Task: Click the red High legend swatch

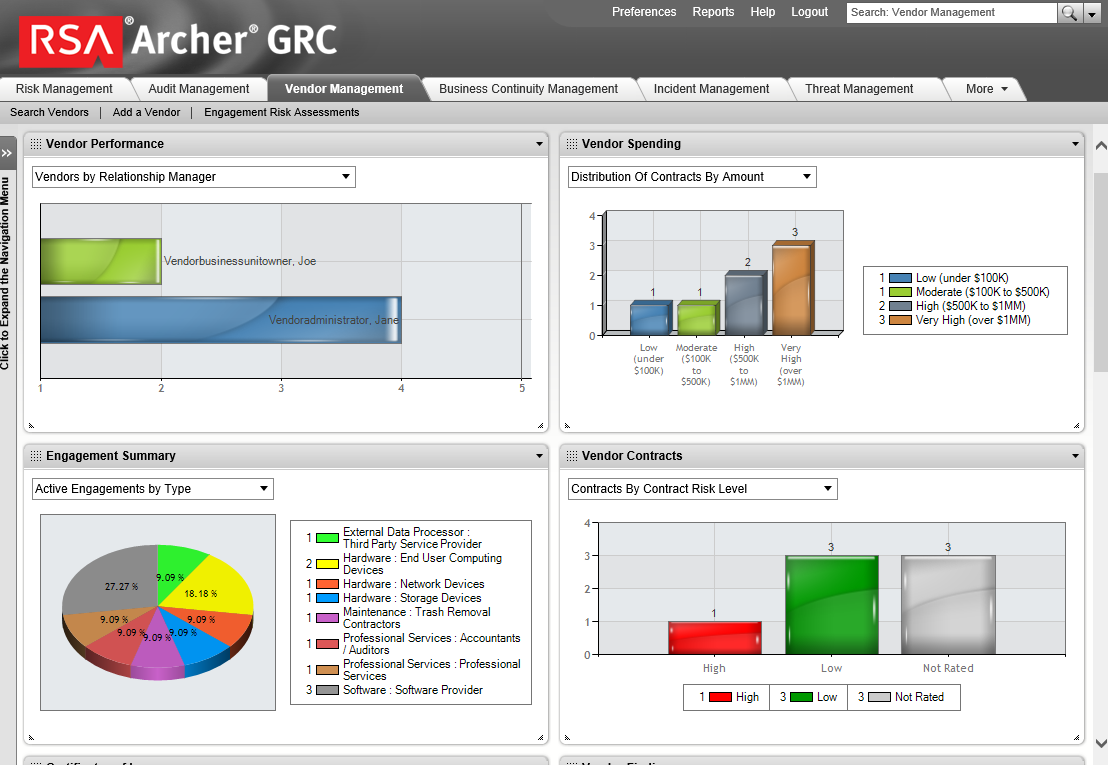Action: (720, 697)
